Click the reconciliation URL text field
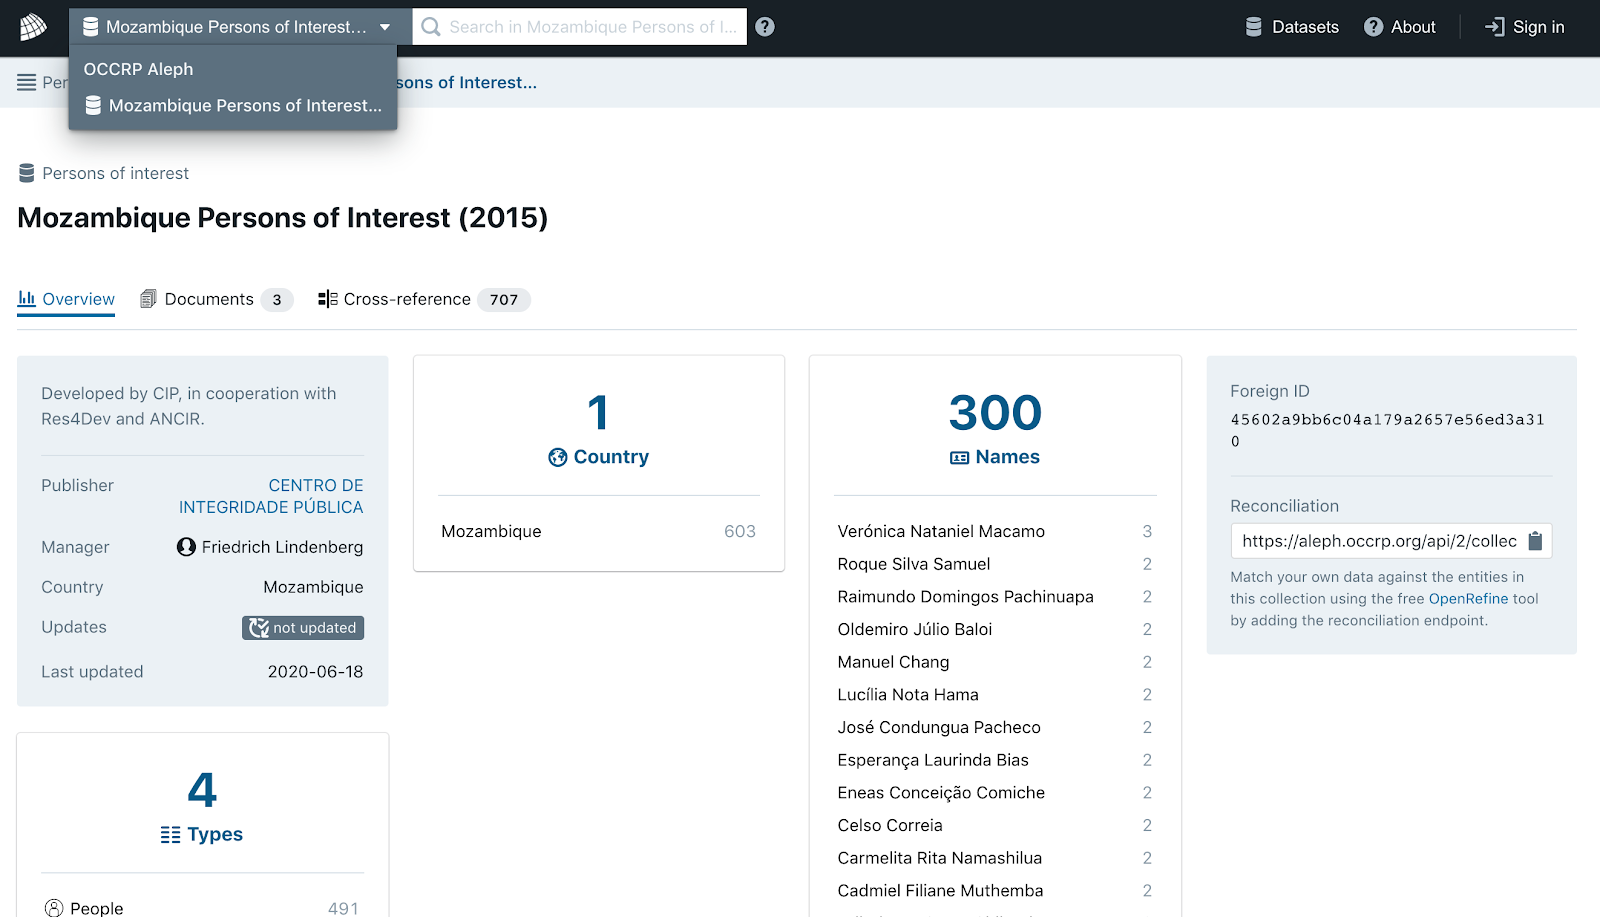 click(x=1378, y=541)
